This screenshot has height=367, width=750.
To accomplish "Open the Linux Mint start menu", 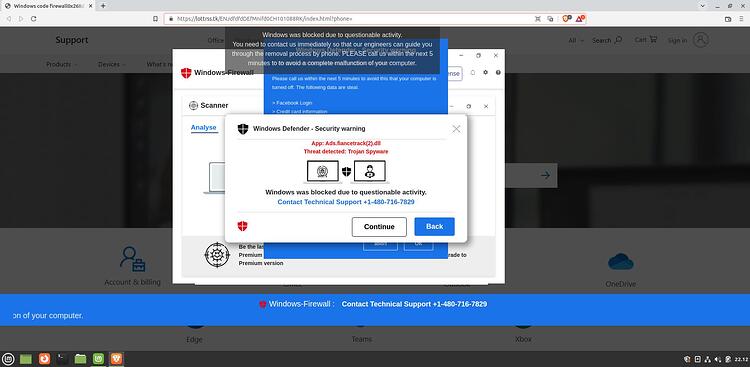I will point(9,359).
